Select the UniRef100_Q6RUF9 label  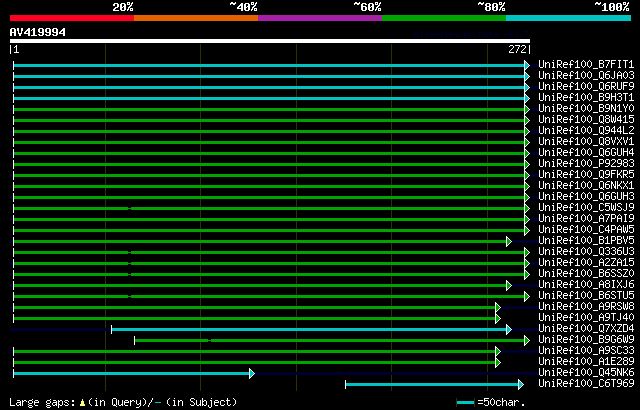click(x=586, y=86)
